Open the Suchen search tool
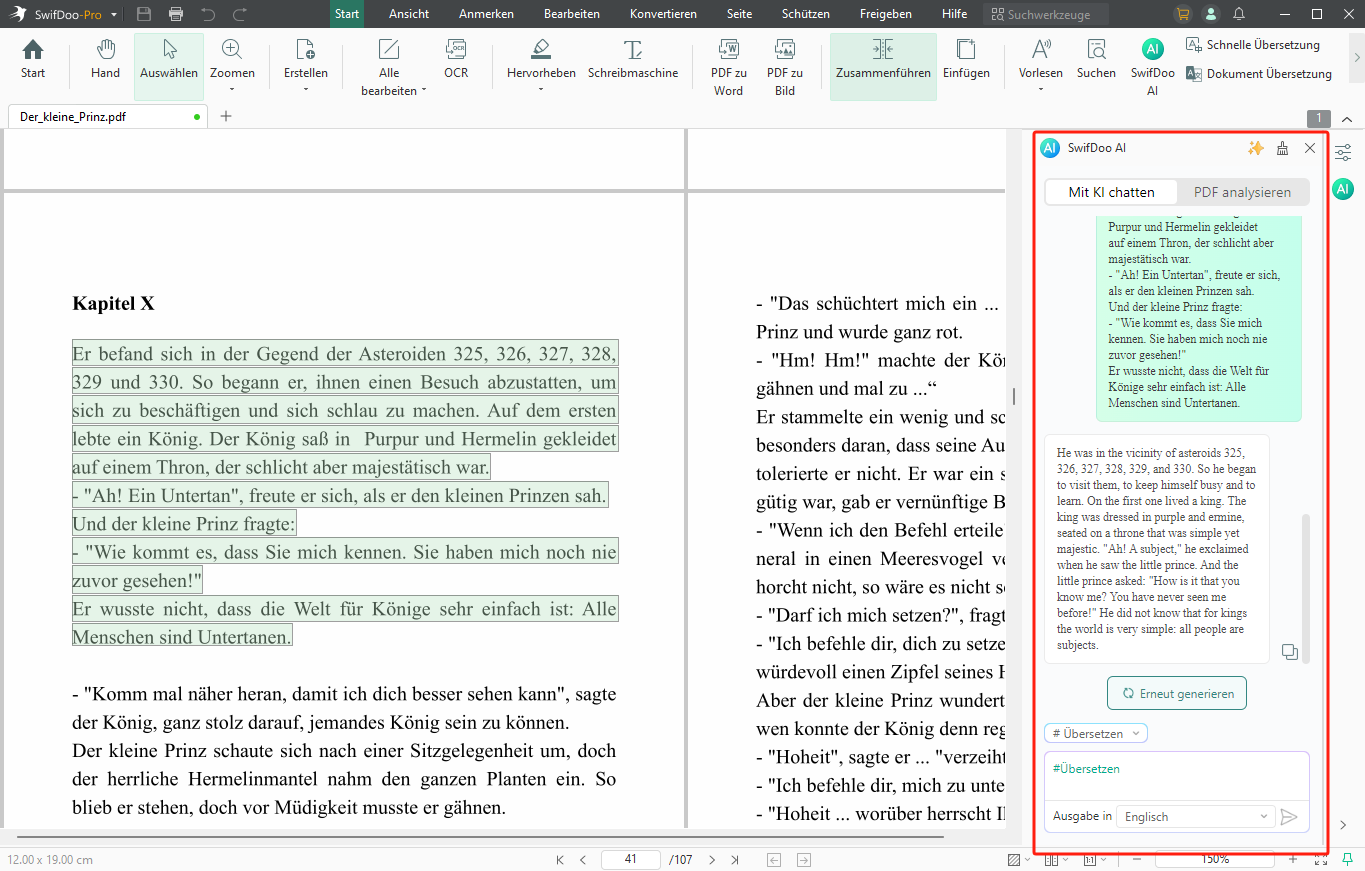 point(1096,60)
